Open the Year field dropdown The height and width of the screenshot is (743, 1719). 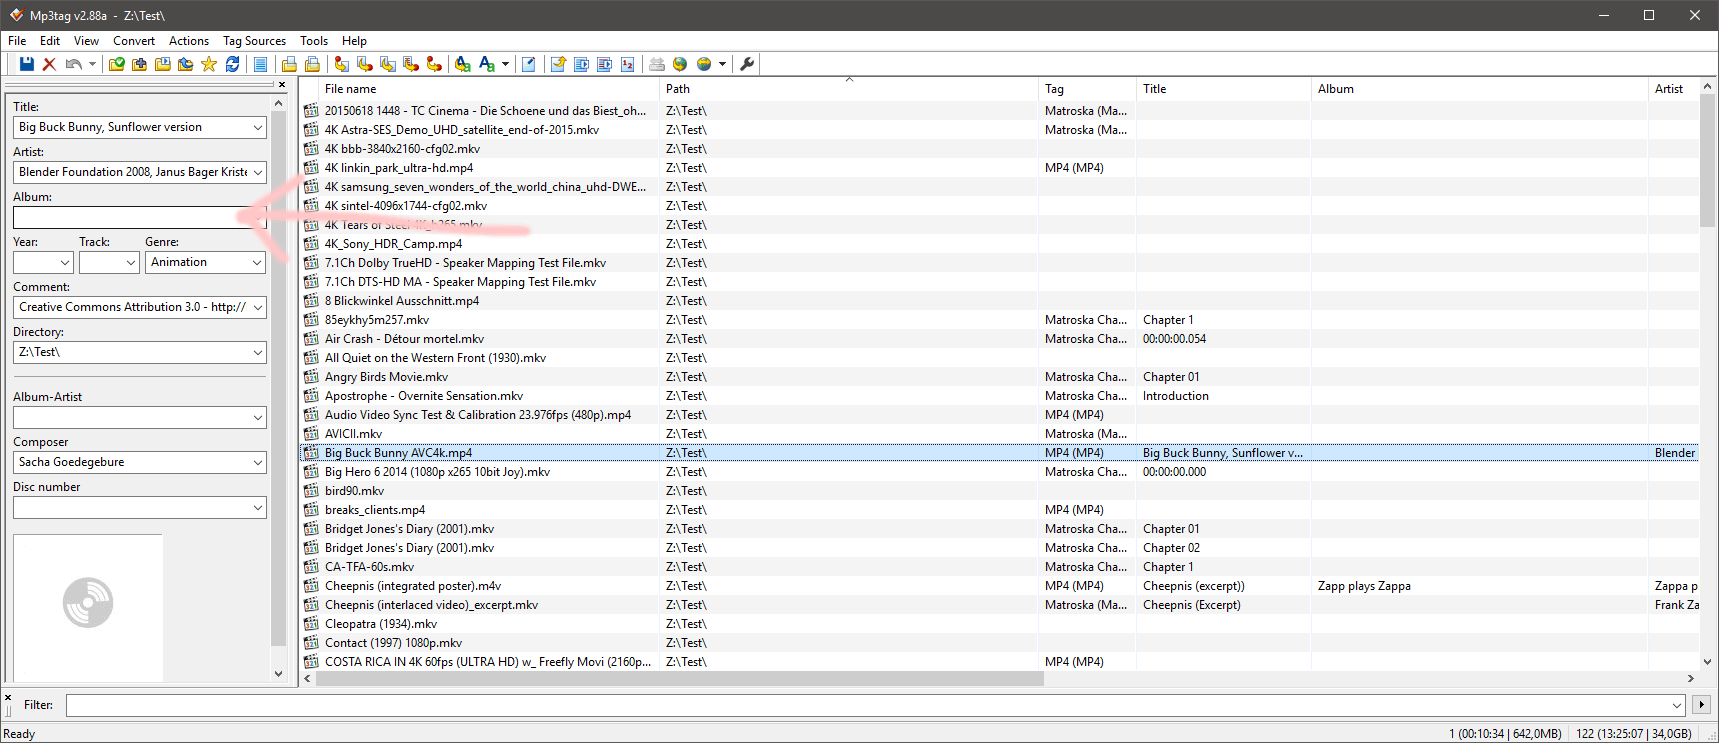point(65,262)
